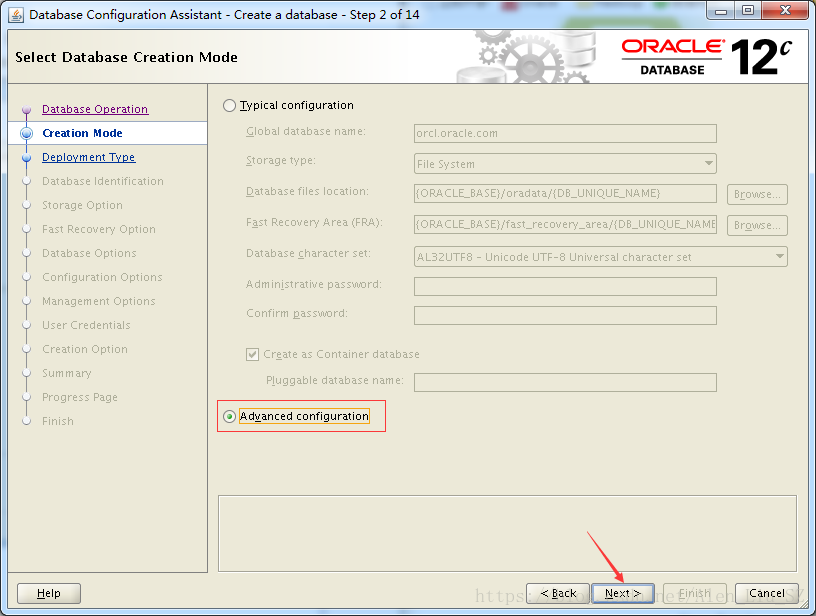Minimize the Database Configuration Assistant window
Image resolution: width=816 pixels, height=616 pixels.
[721, 11]
